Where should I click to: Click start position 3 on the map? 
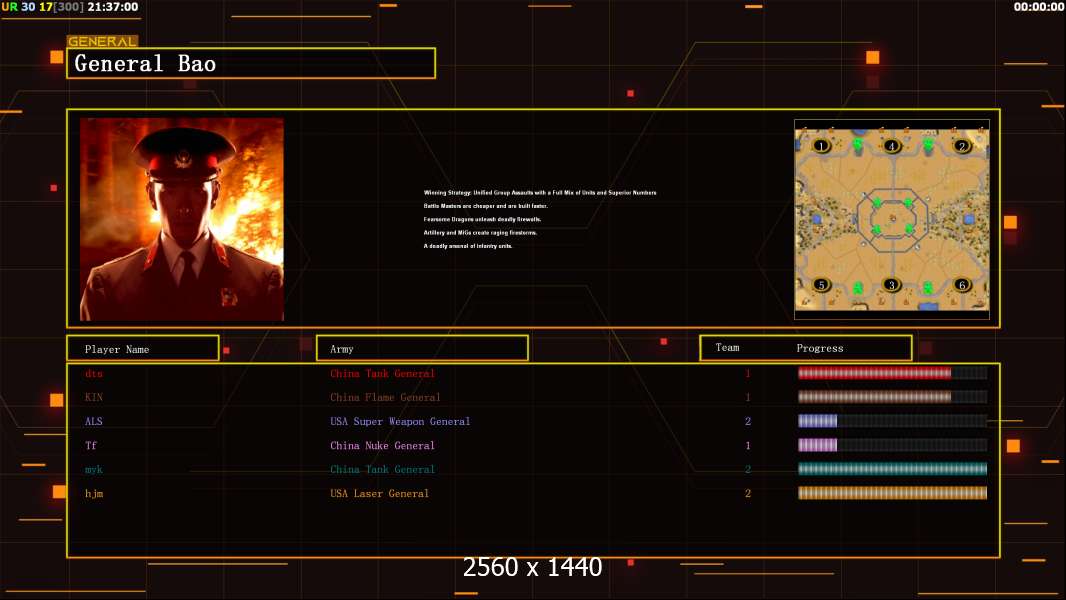tap(891, 285)
